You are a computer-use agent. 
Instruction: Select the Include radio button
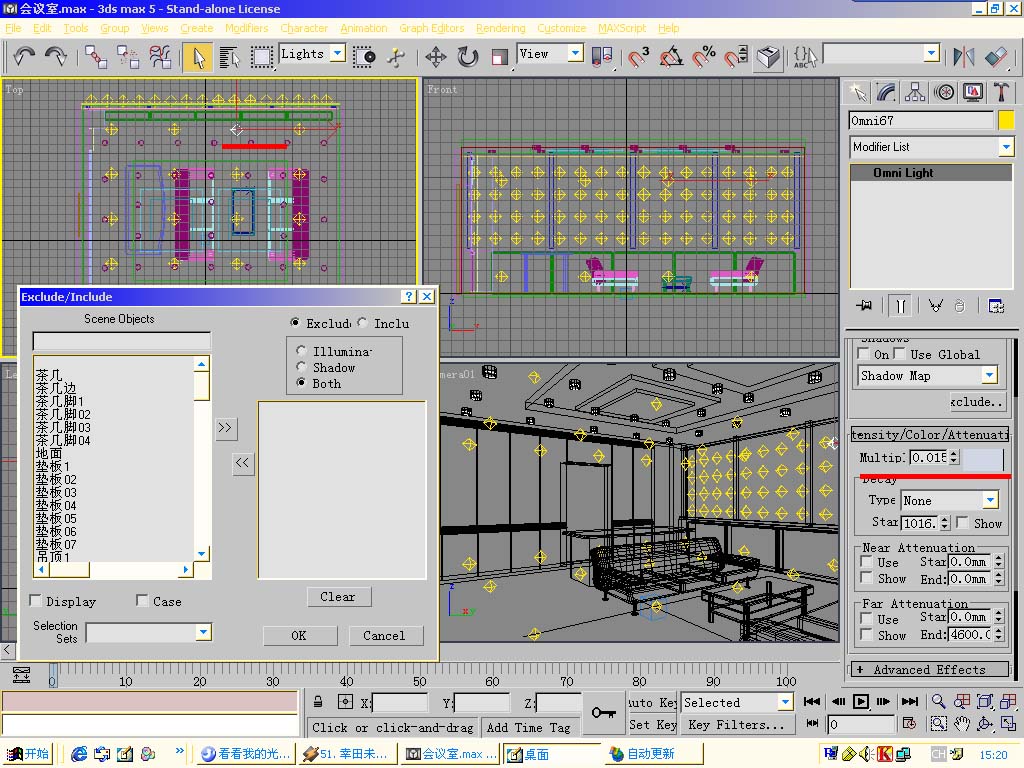pyautogui.click(x=363, y=323)
